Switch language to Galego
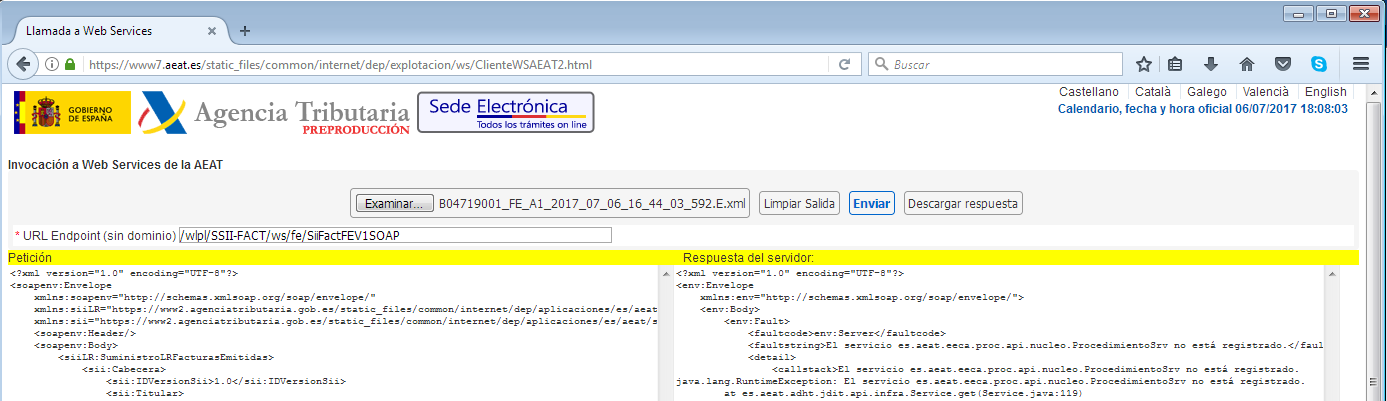 click(1206, 92)
